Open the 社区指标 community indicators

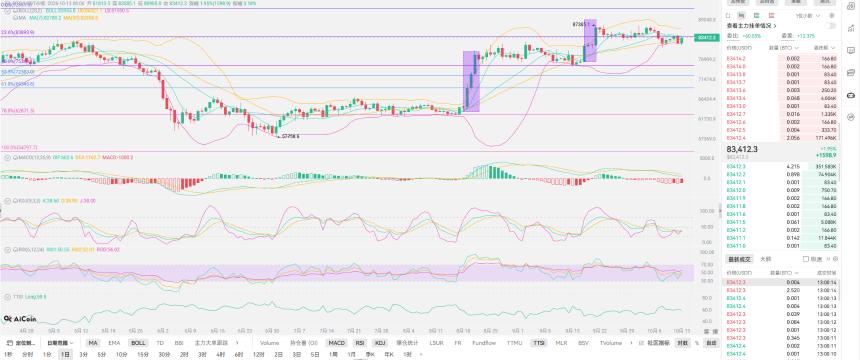tap(658, 343)
